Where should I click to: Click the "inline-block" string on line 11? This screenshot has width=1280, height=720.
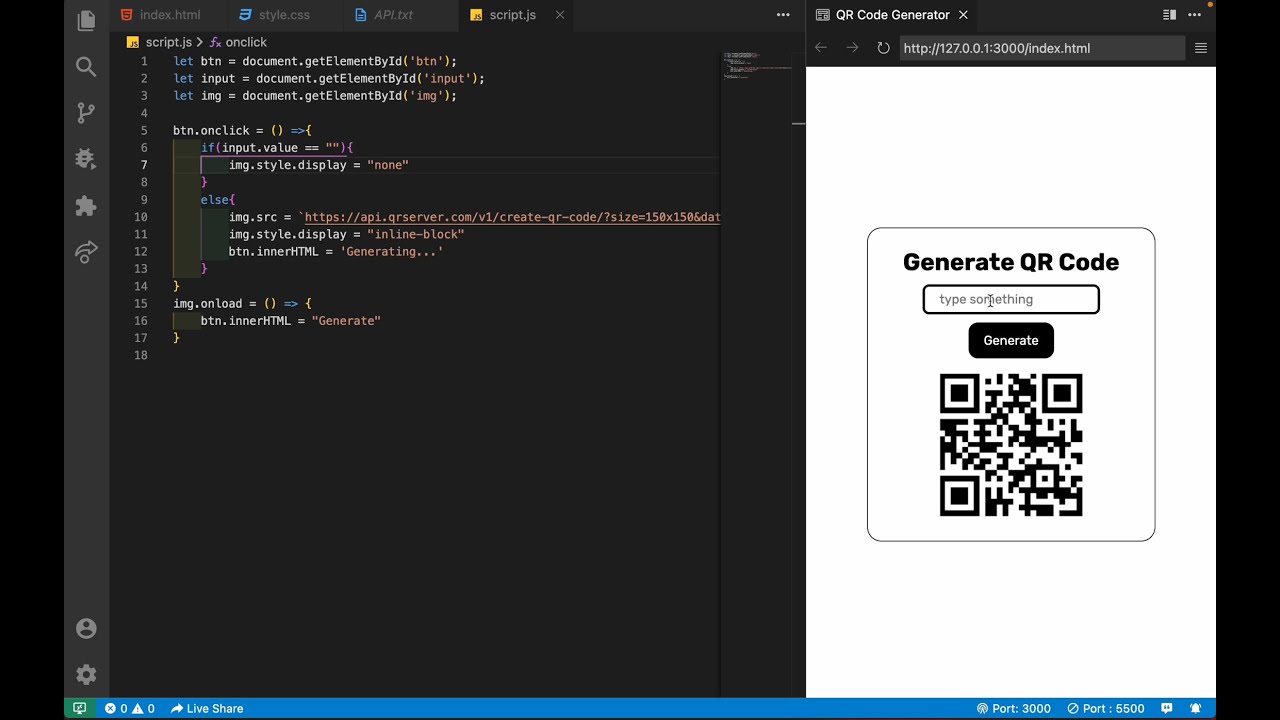[x=416, y=234]
